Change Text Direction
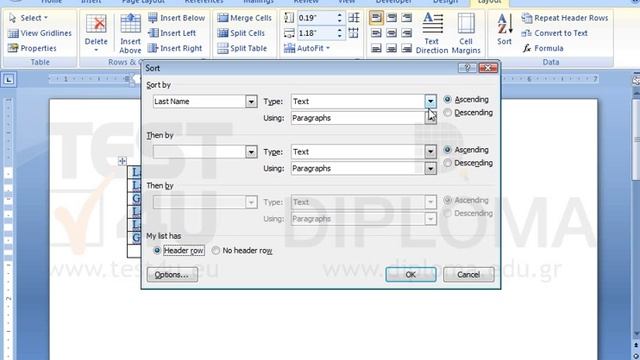This screenshot has height=360, width=640. (432, 33)
